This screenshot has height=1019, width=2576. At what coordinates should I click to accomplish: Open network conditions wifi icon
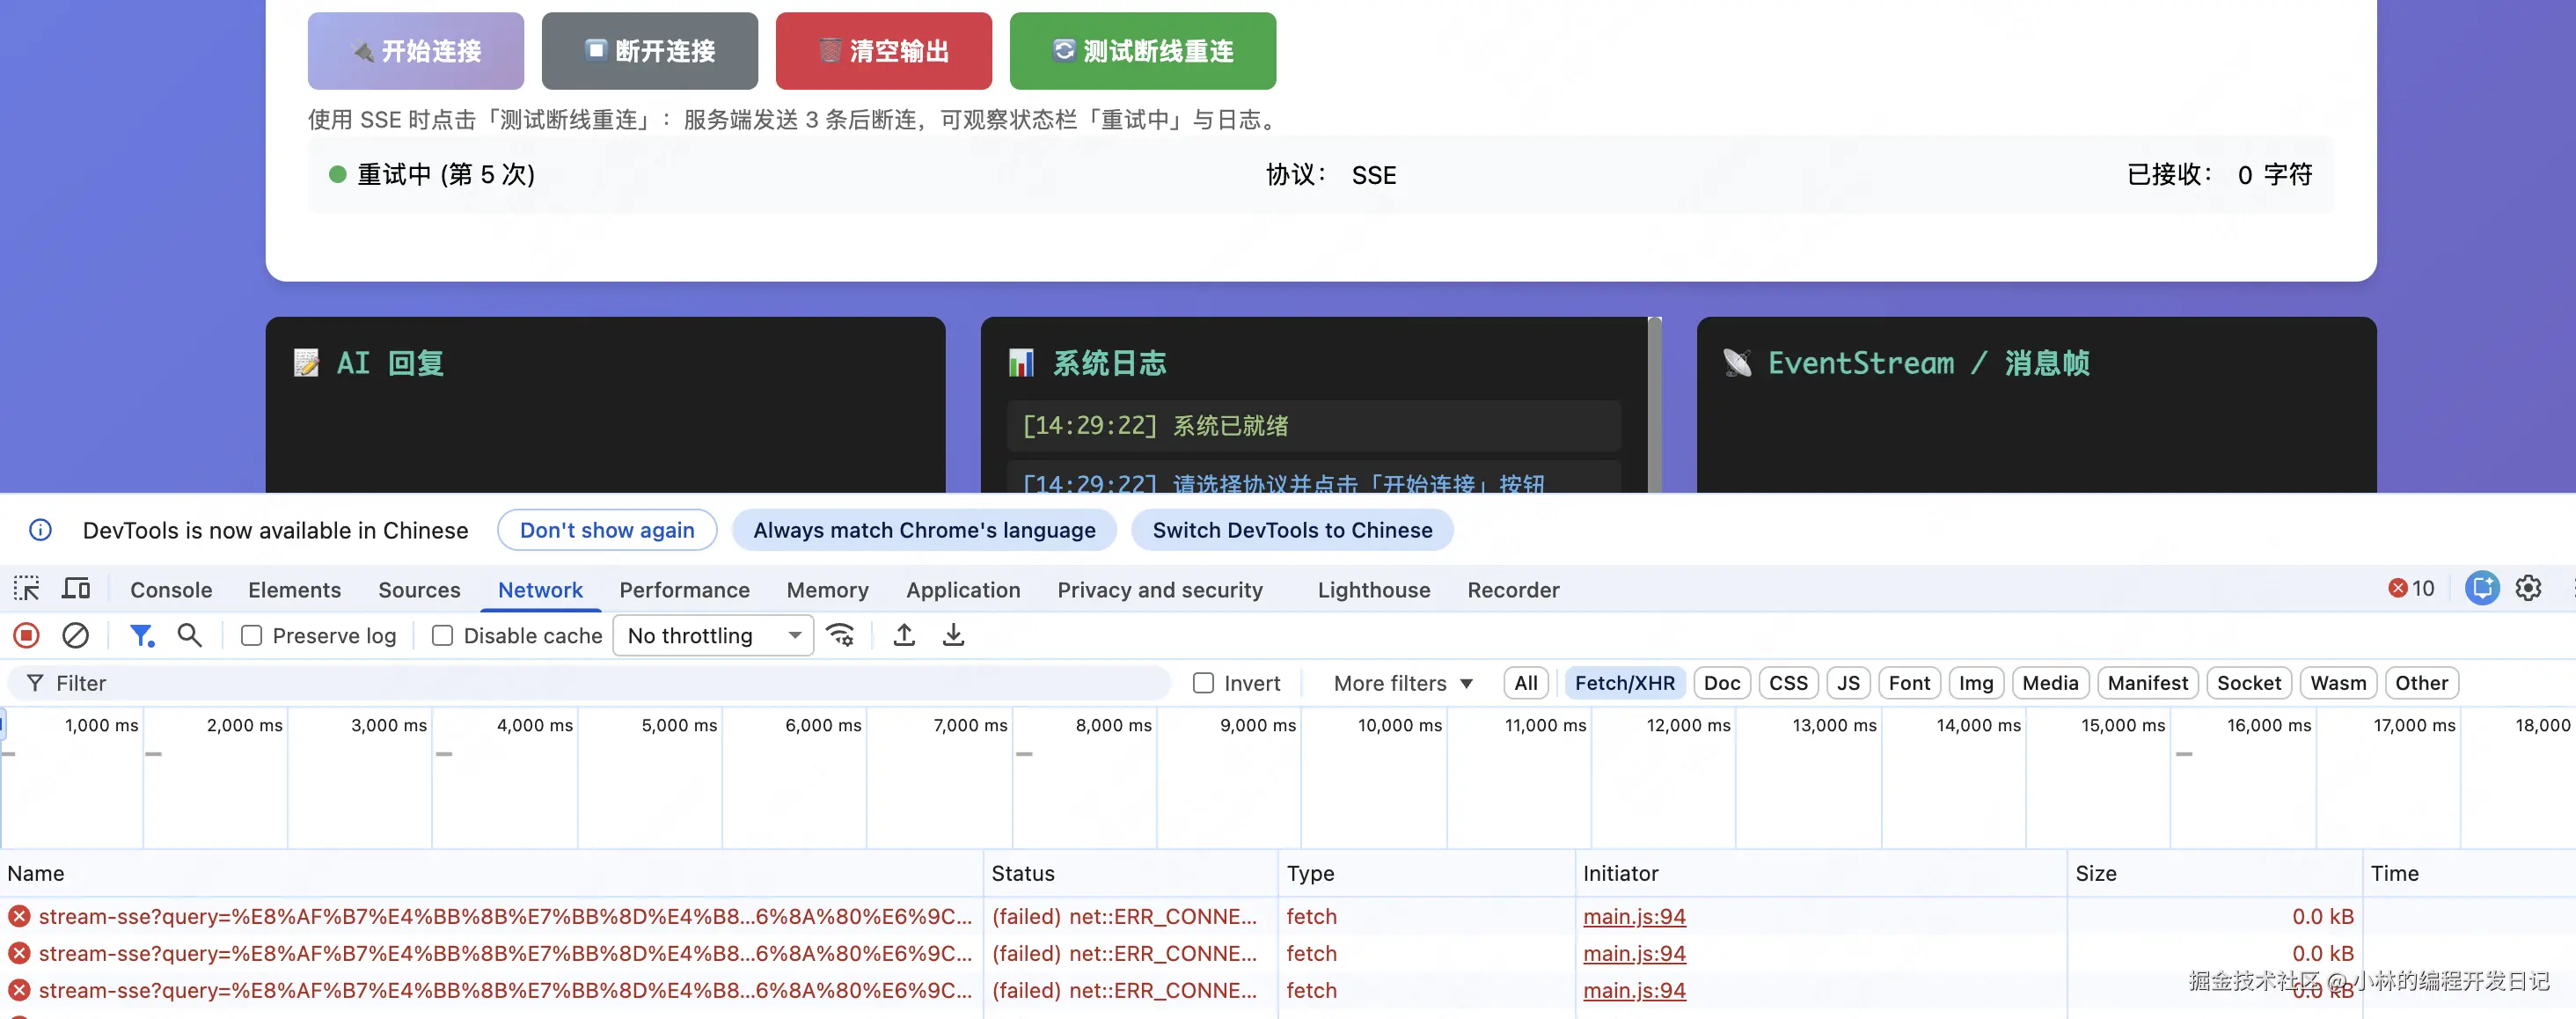(841, 636)
